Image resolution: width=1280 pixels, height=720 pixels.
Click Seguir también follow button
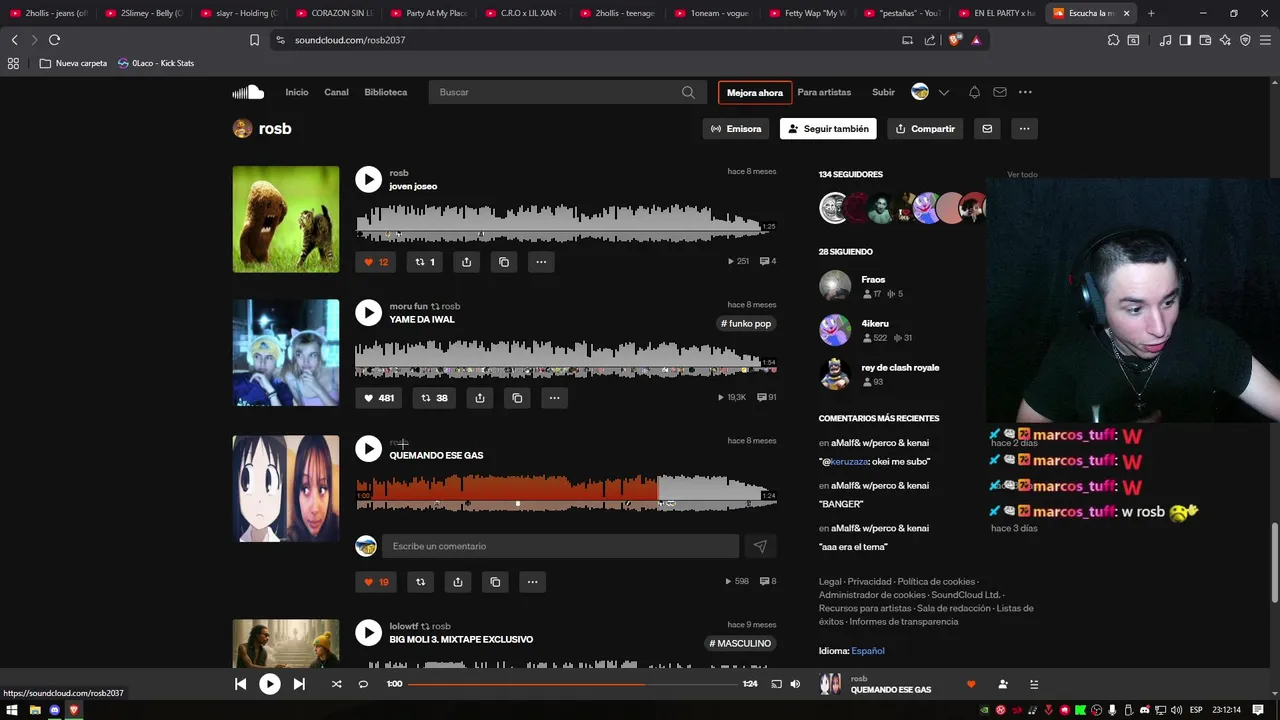(828, 129)
